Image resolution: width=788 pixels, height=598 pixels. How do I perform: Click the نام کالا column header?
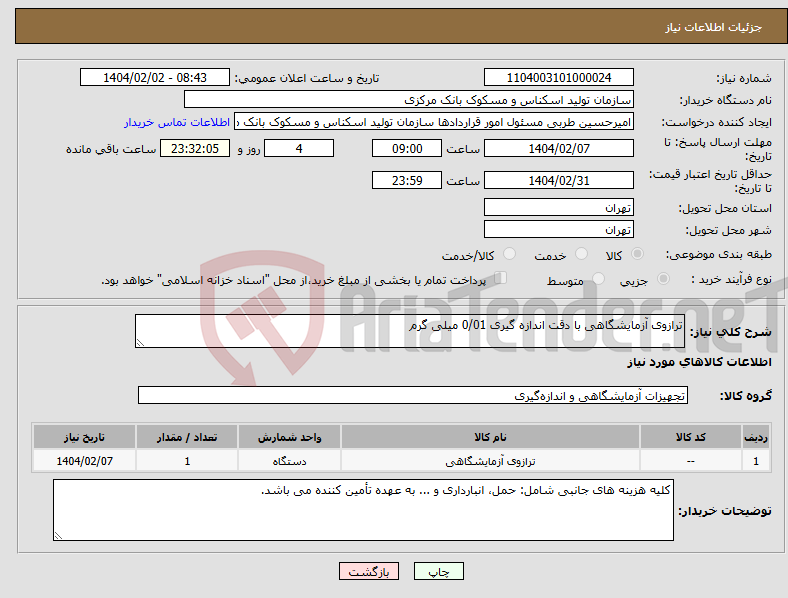[x=490, y=437]
